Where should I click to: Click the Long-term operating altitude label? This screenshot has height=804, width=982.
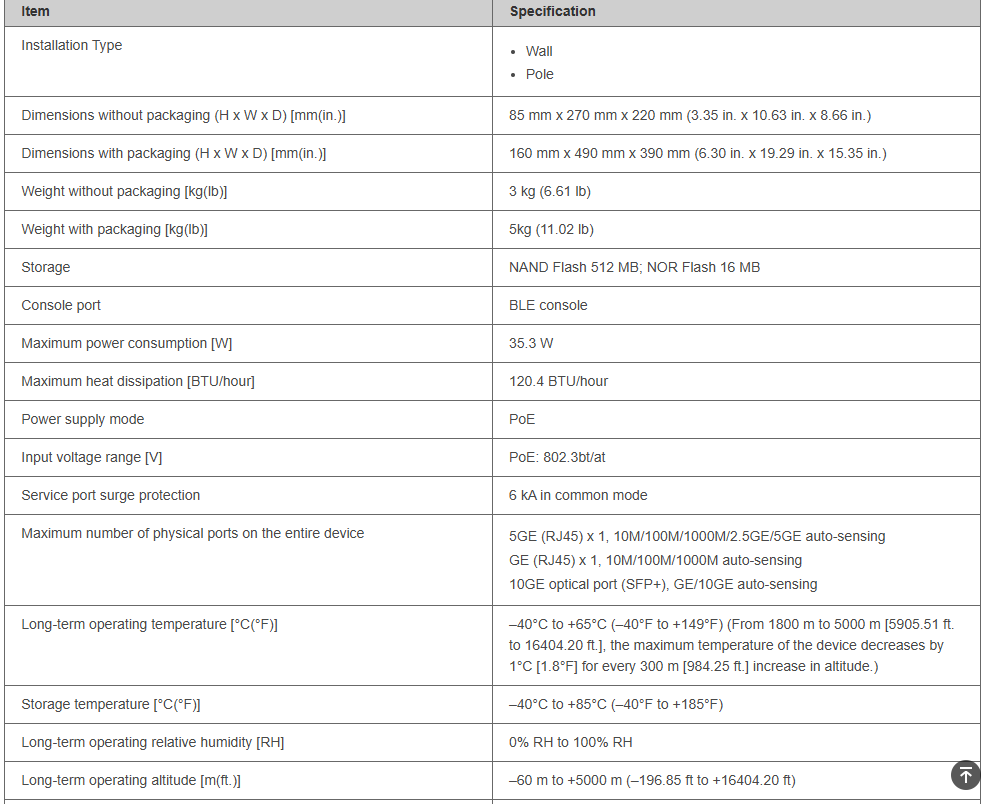[131, 781]
